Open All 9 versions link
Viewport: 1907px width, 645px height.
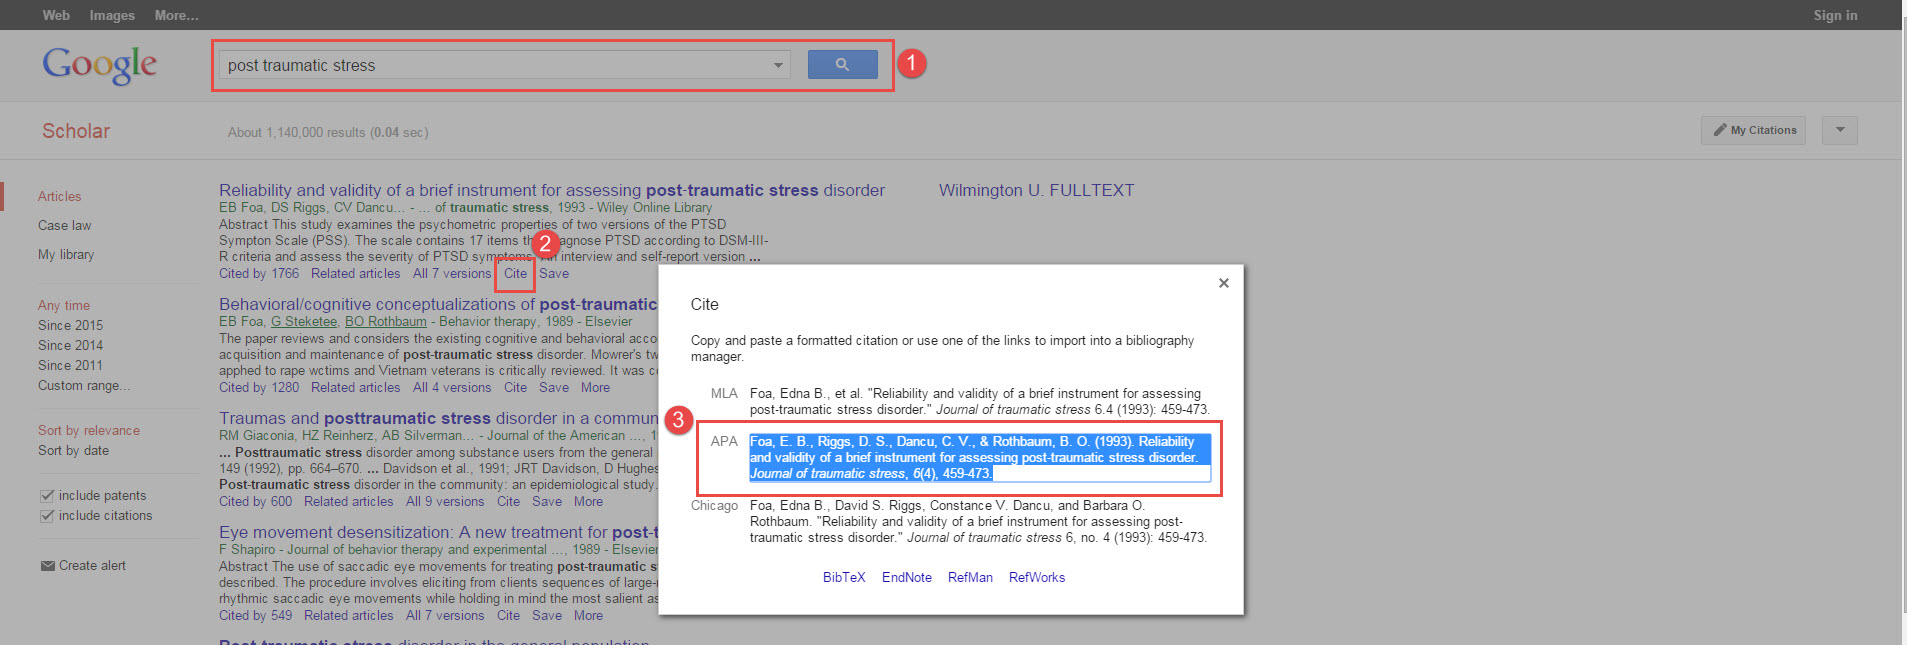click(x=445, y=501)
